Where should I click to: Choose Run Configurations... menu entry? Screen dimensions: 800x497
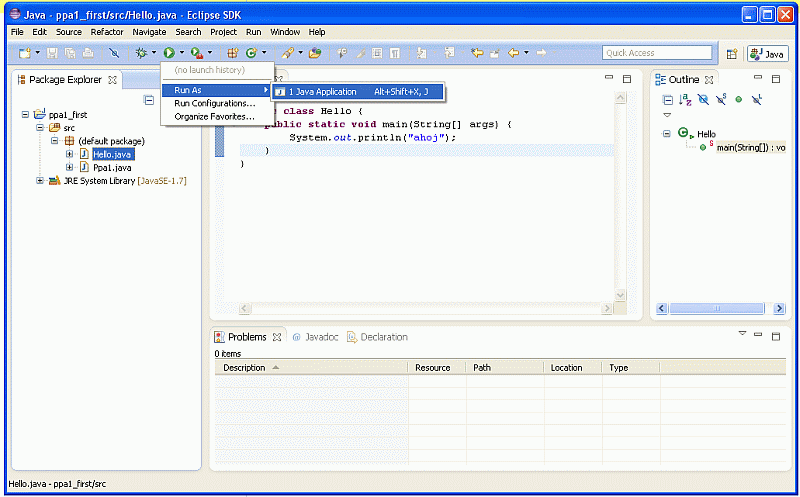214,104
